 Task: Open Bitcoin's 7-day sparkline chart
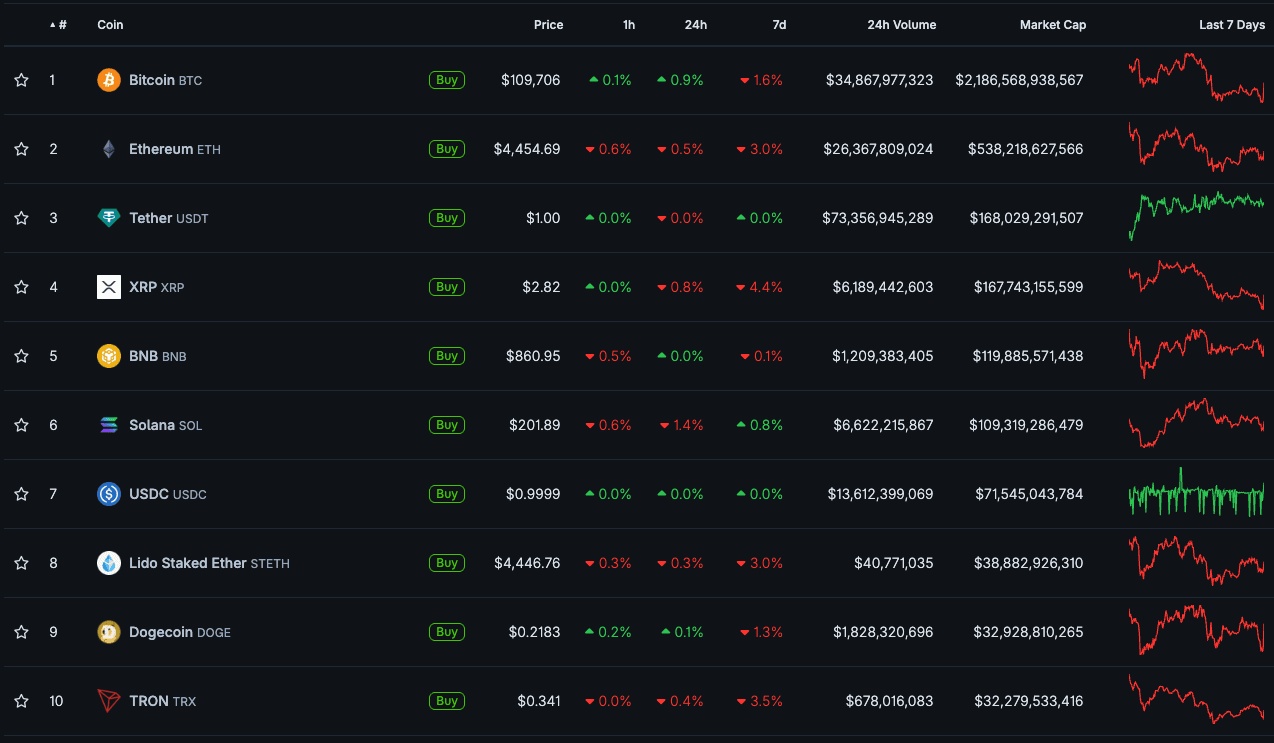click(x=1196, y=78)
